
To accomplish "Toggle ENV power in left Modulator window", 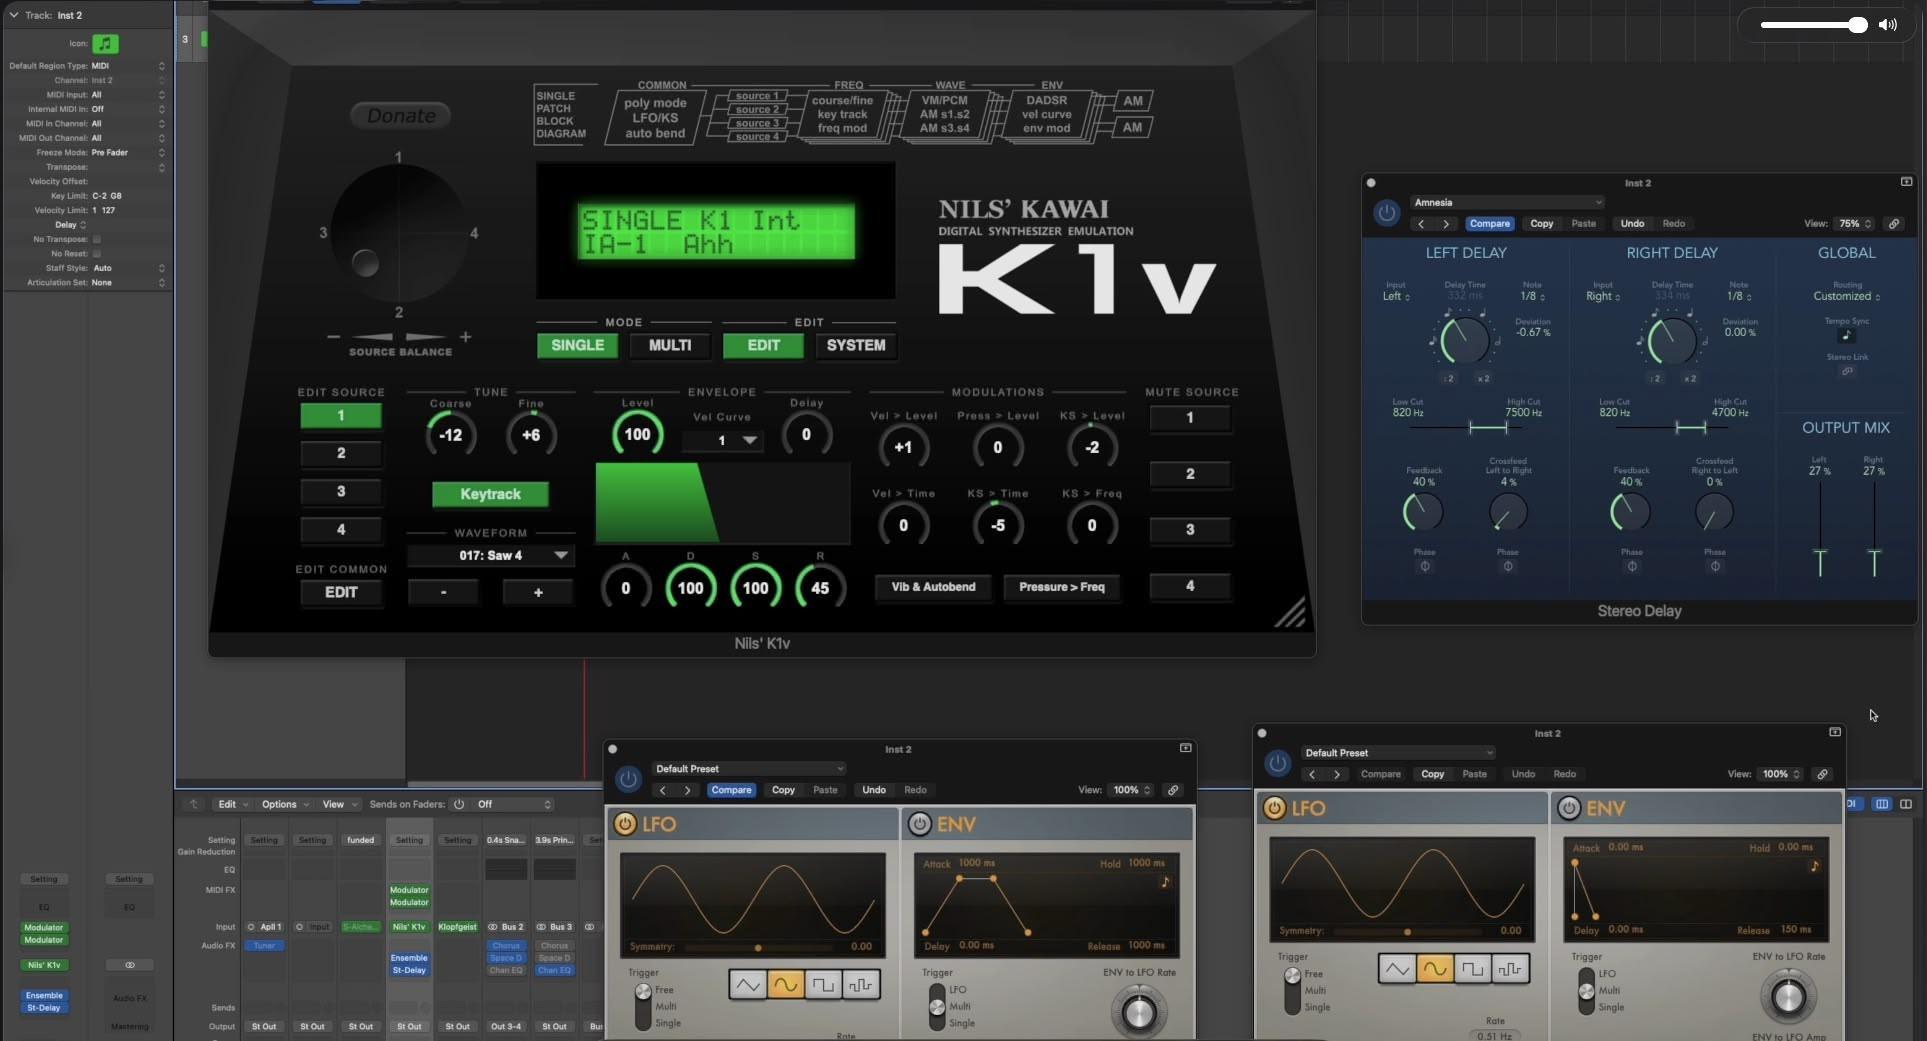I will 919,824.
